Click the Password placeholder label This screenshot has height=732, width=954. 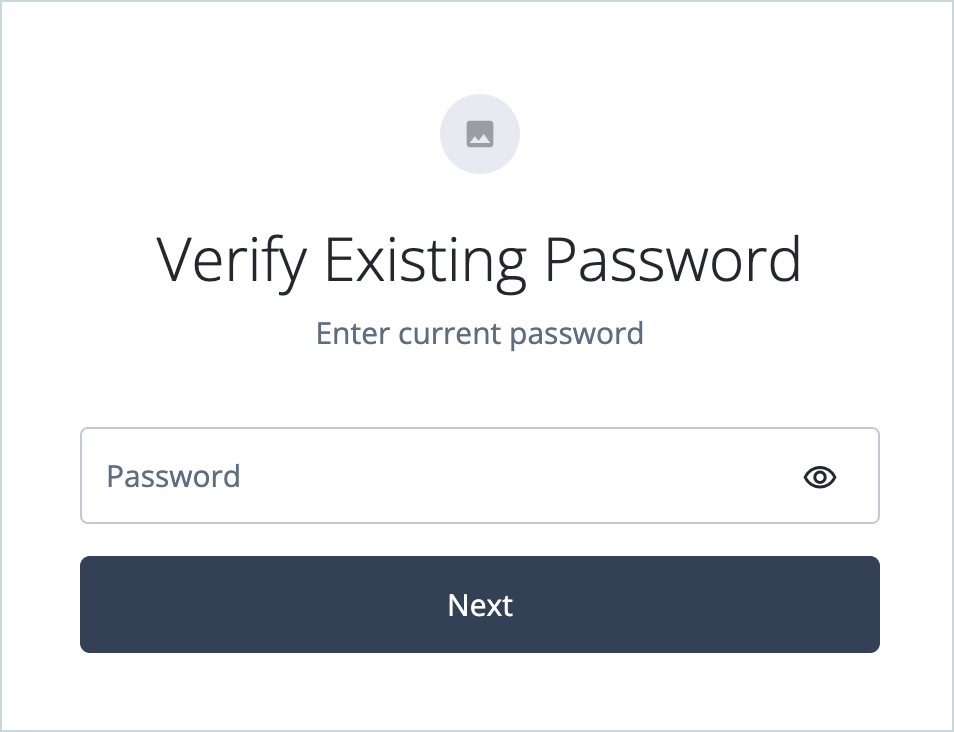coord(173,477)
